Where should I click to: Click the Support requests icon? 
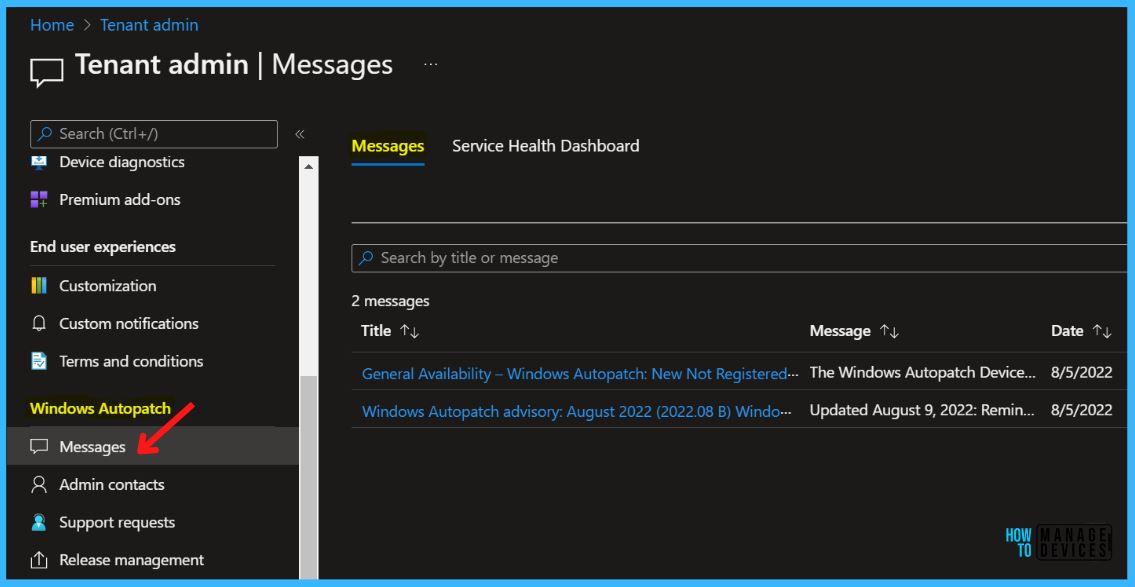click(x=39, y=523)
